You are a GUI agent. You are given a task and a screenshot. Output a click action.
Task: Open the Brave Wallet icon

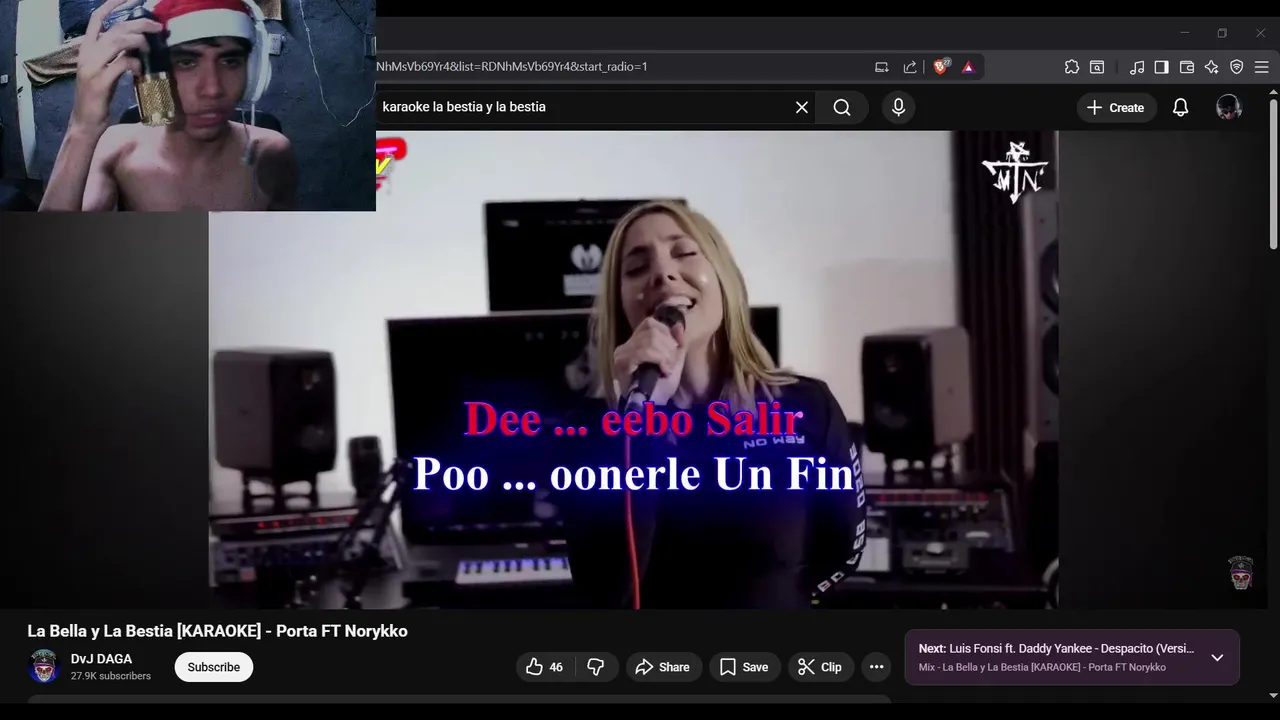click(x=1187, y=67)
